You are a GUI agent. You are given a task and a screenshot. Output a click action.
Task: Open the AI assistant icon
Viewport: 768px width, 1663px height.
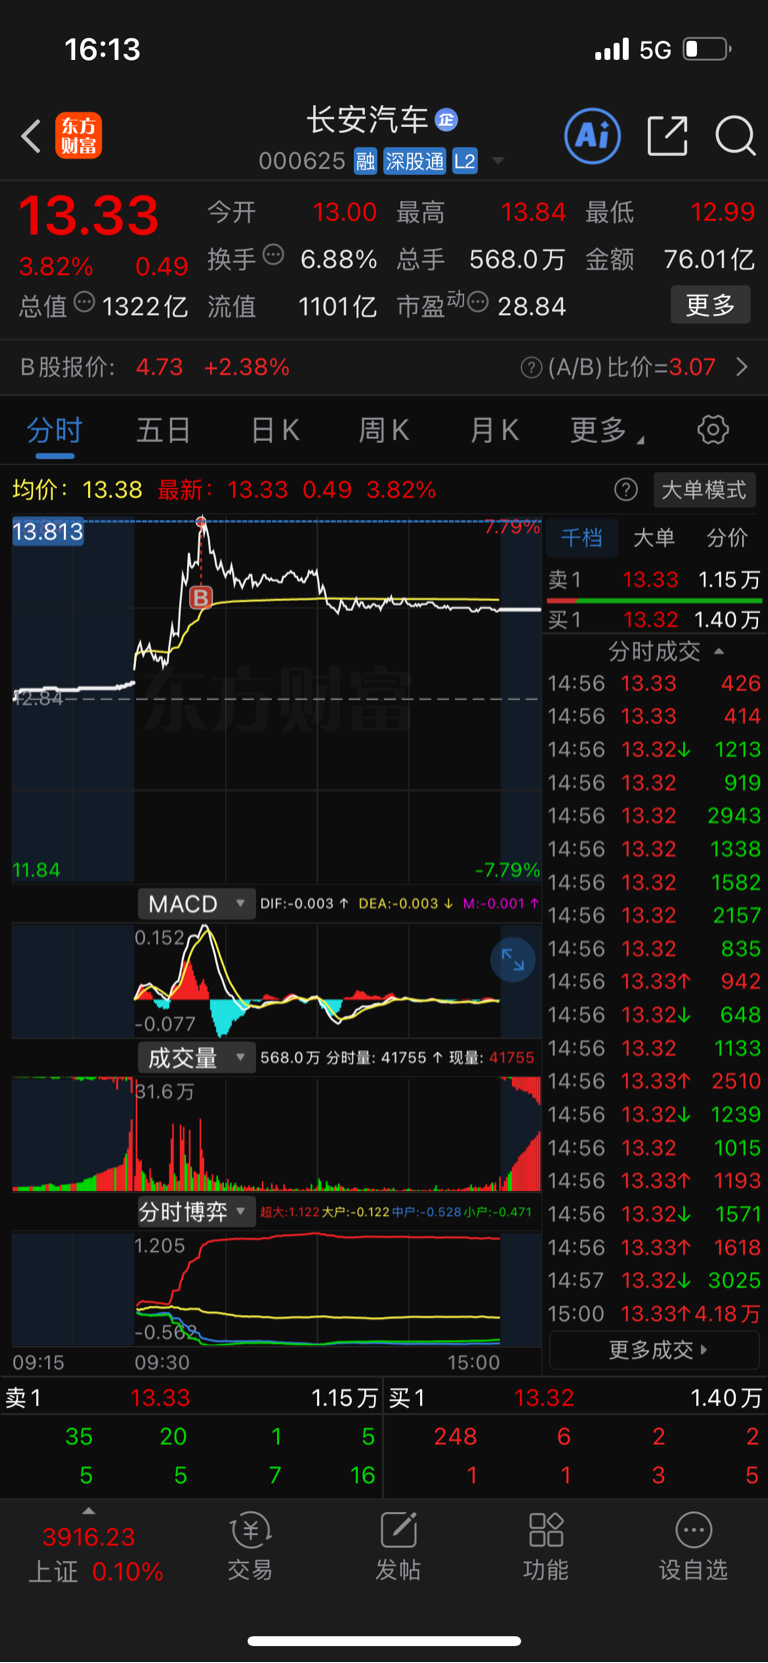(x=593, y=136)
